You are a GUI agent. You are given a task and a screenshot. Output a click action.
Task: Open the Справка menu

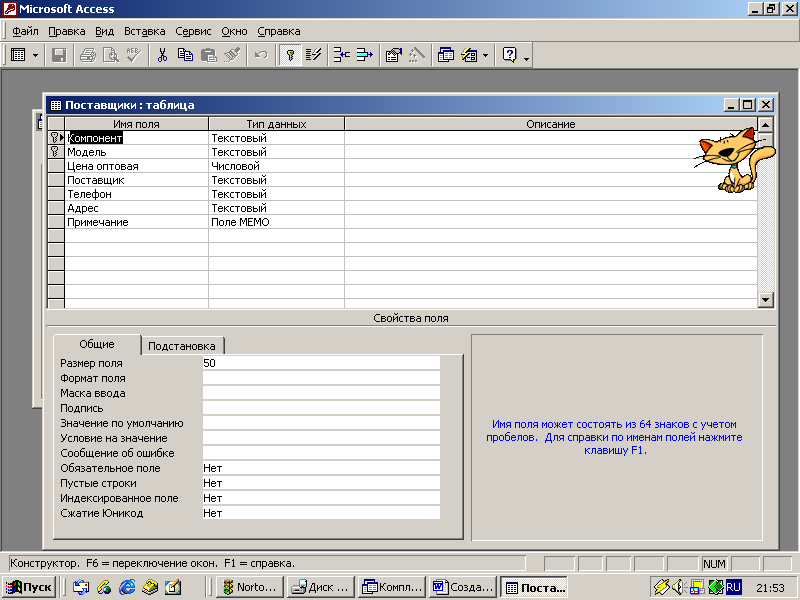pos(279,31)
